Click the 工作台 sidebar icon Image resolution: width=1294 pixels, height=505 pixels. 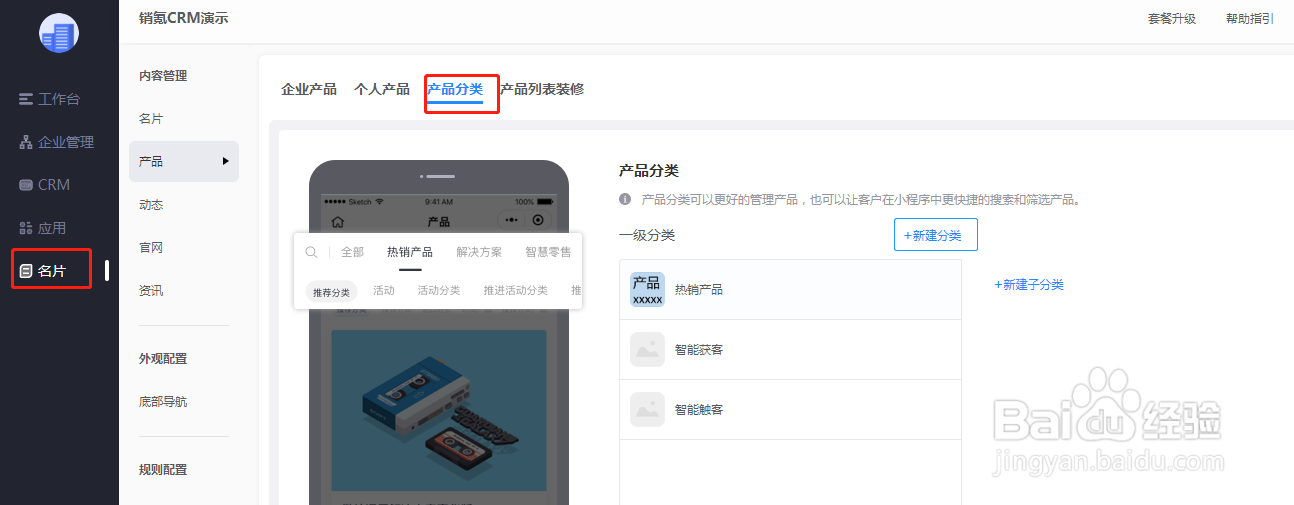(26, 99)
